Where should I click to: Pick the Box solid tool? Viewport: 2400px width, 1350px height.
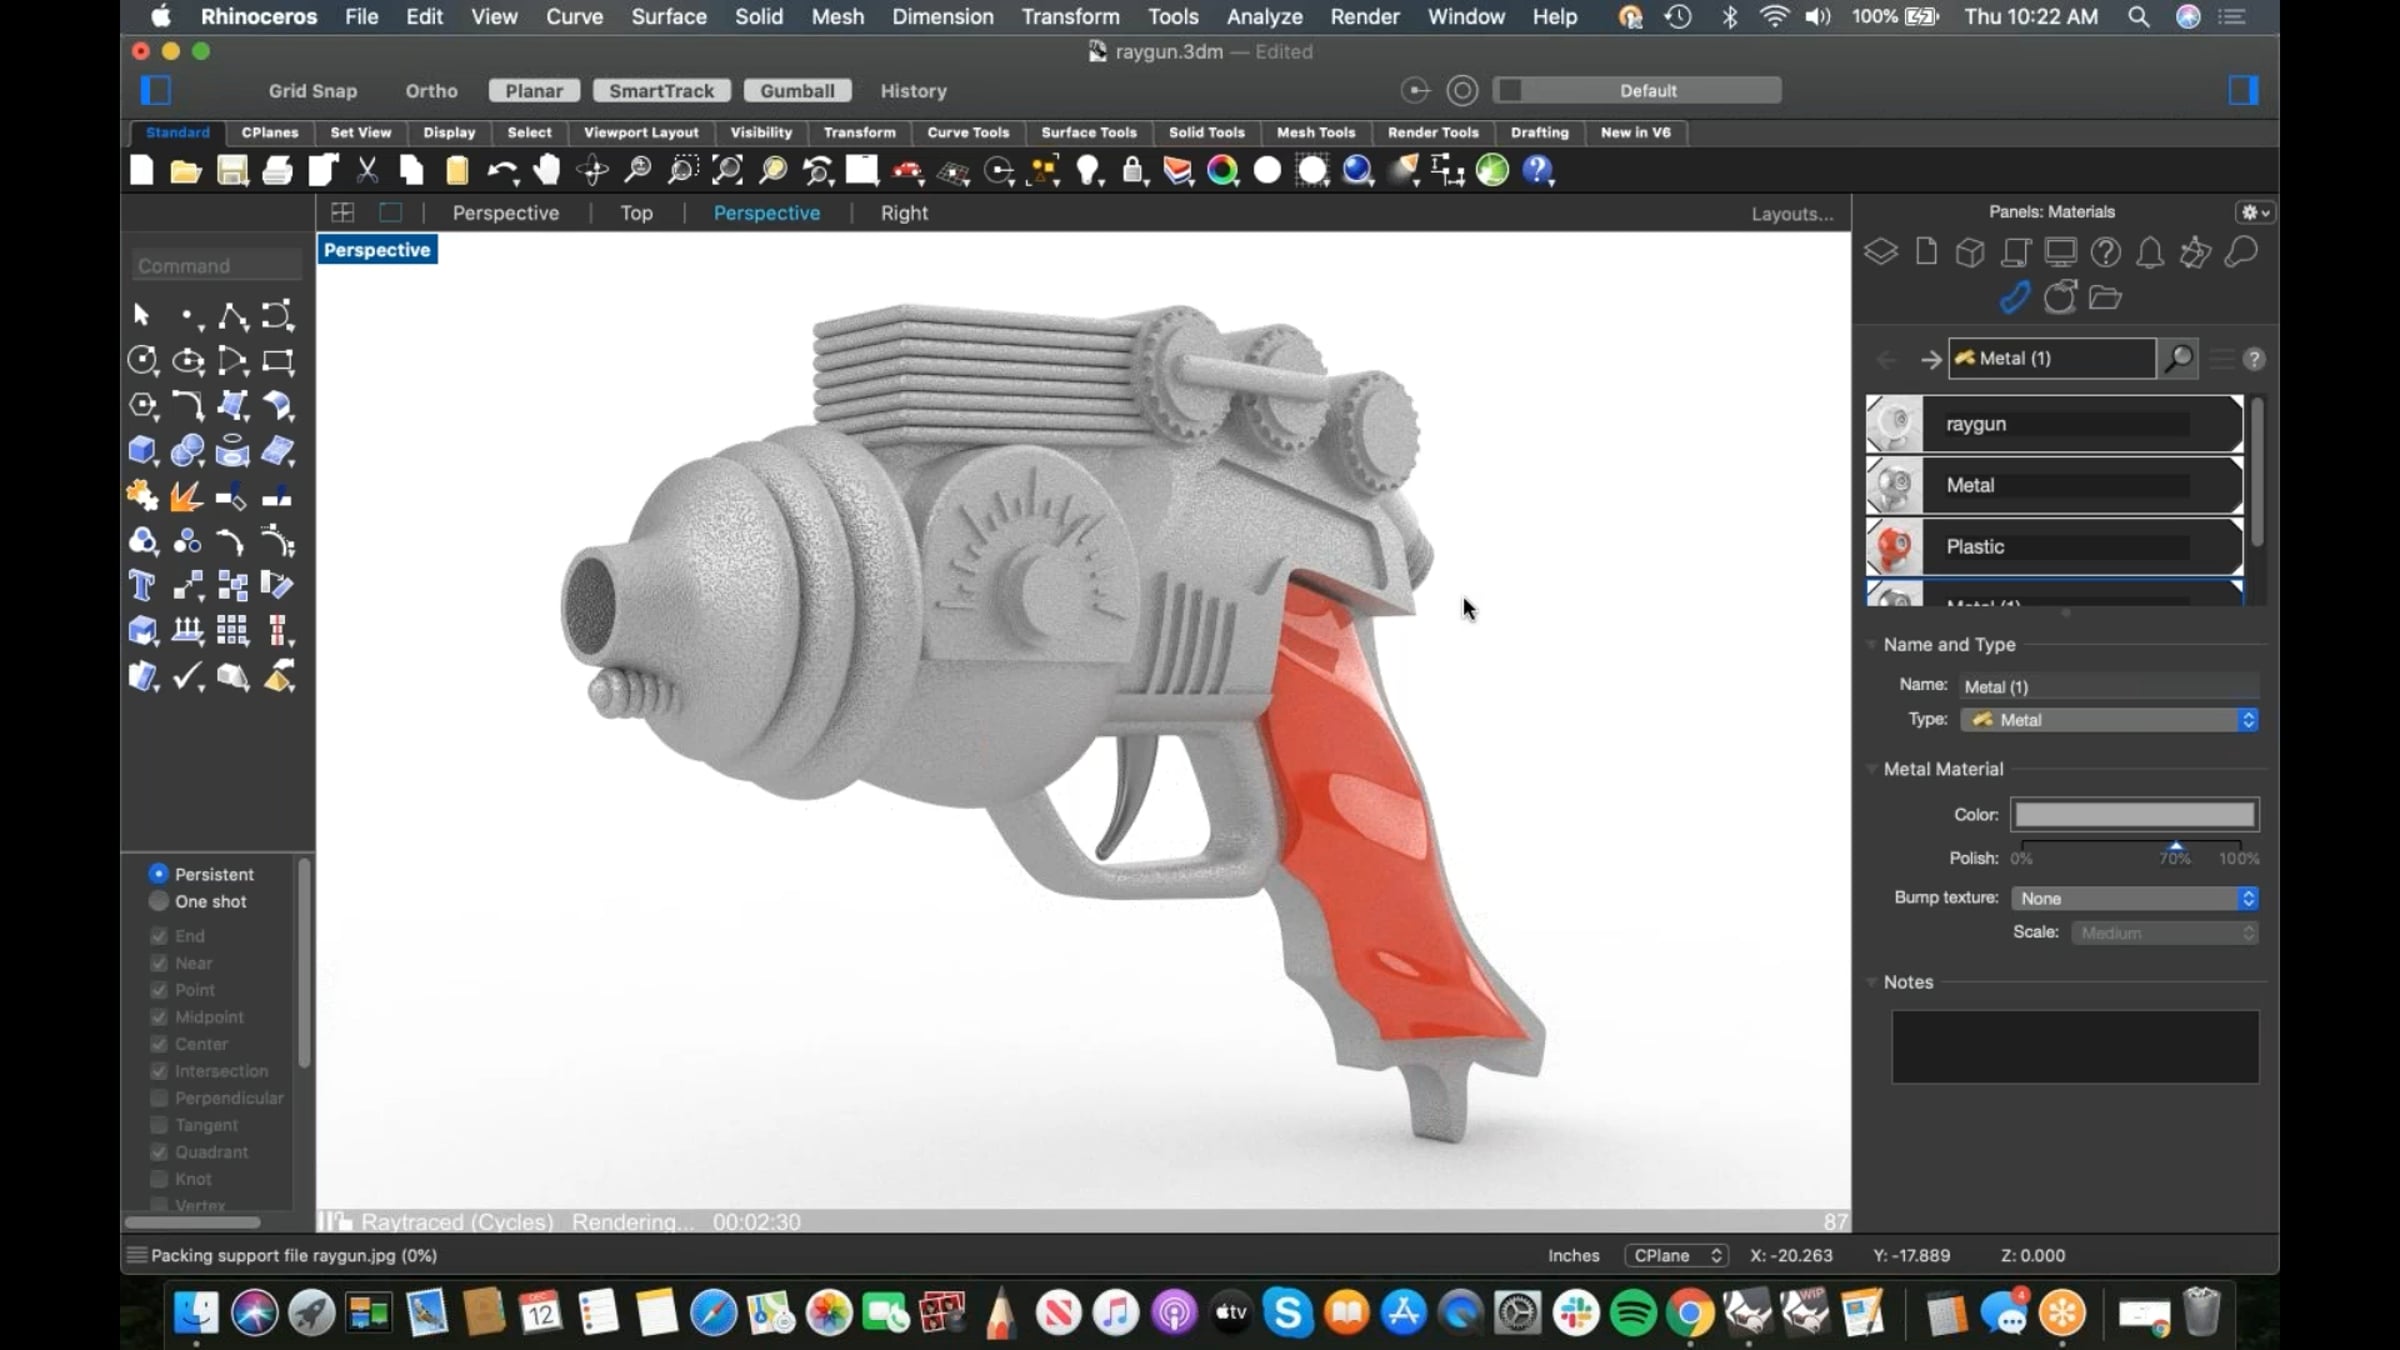142,451
